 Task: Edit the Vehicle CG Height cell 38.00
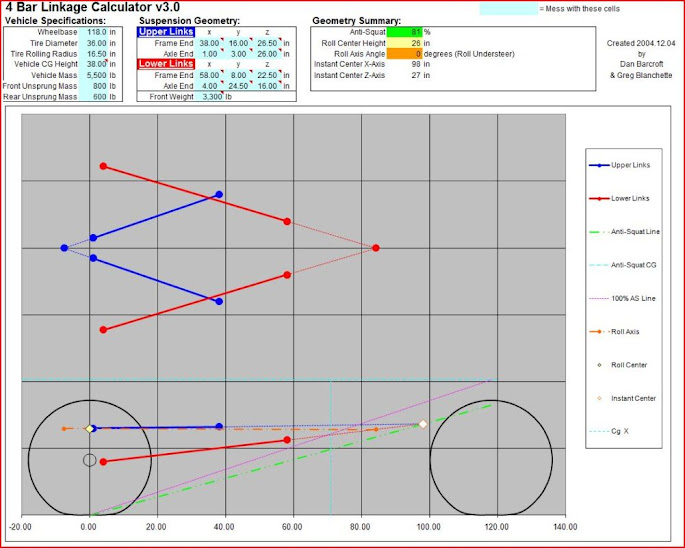(94, 64)
